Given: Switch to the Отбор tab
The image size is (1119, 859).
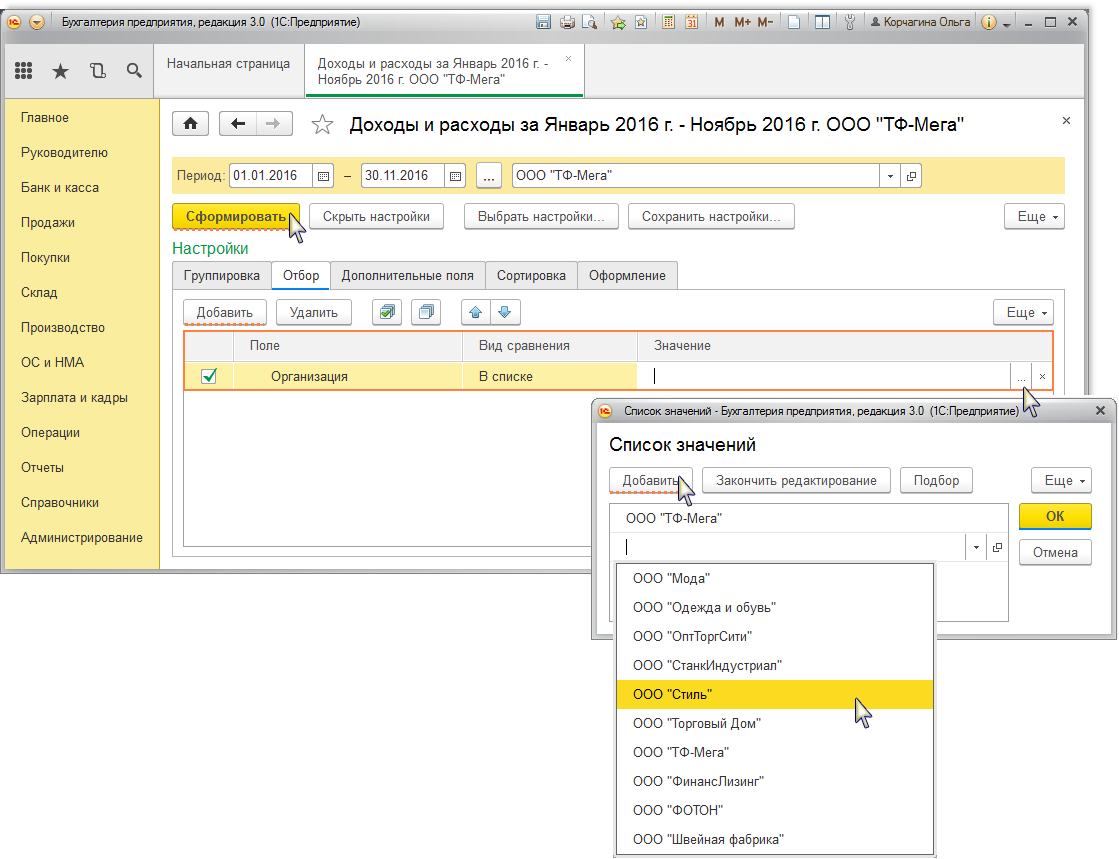Looking at the screenshot, I should (x=300, y=275).
